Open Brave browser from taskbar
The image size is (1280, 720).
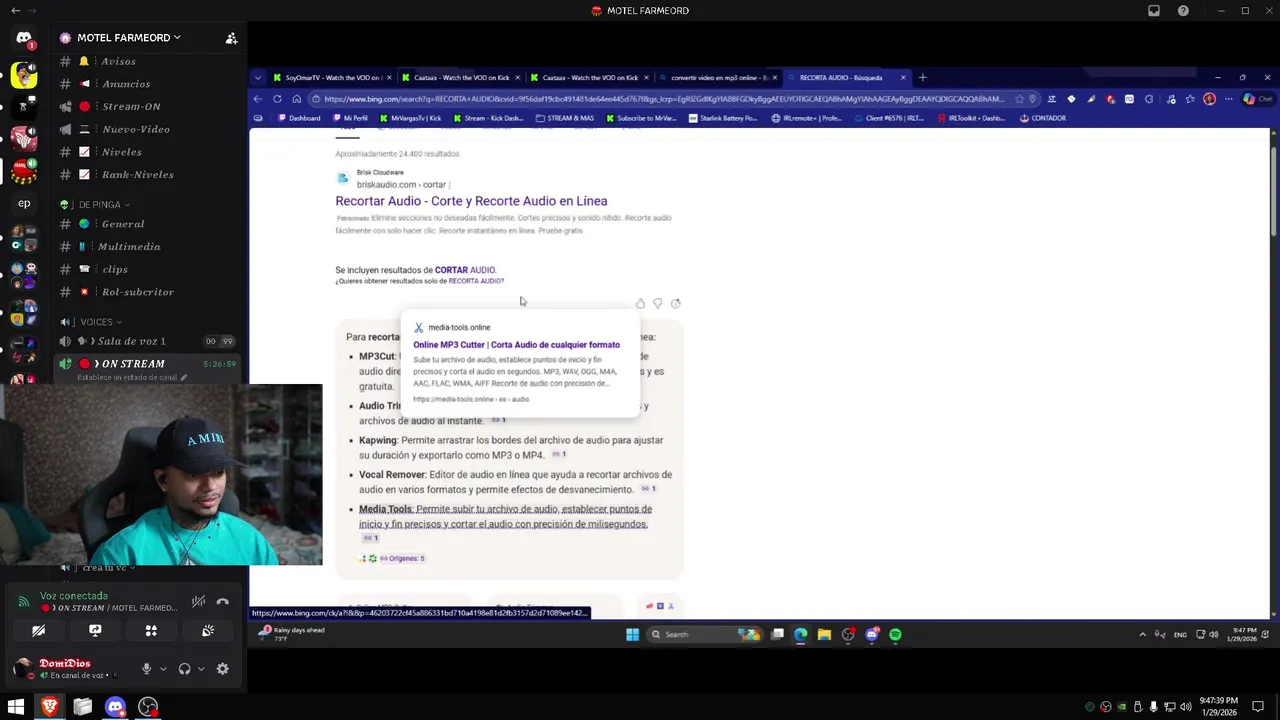coord(49,707)
